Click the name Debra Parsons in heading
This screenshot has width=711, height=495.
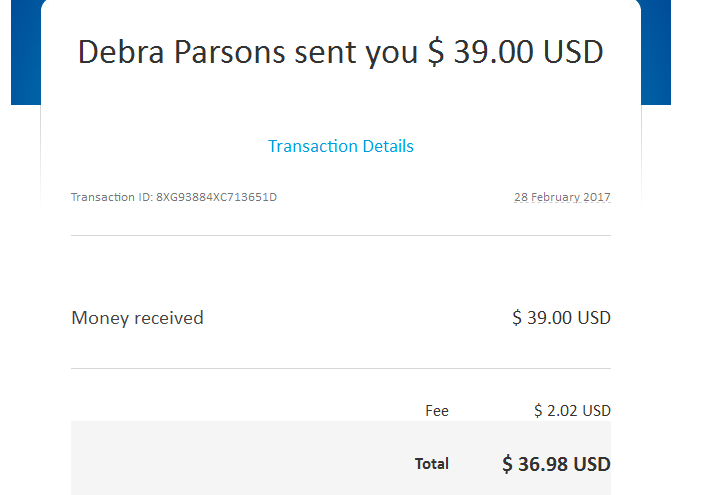(181, 52)
